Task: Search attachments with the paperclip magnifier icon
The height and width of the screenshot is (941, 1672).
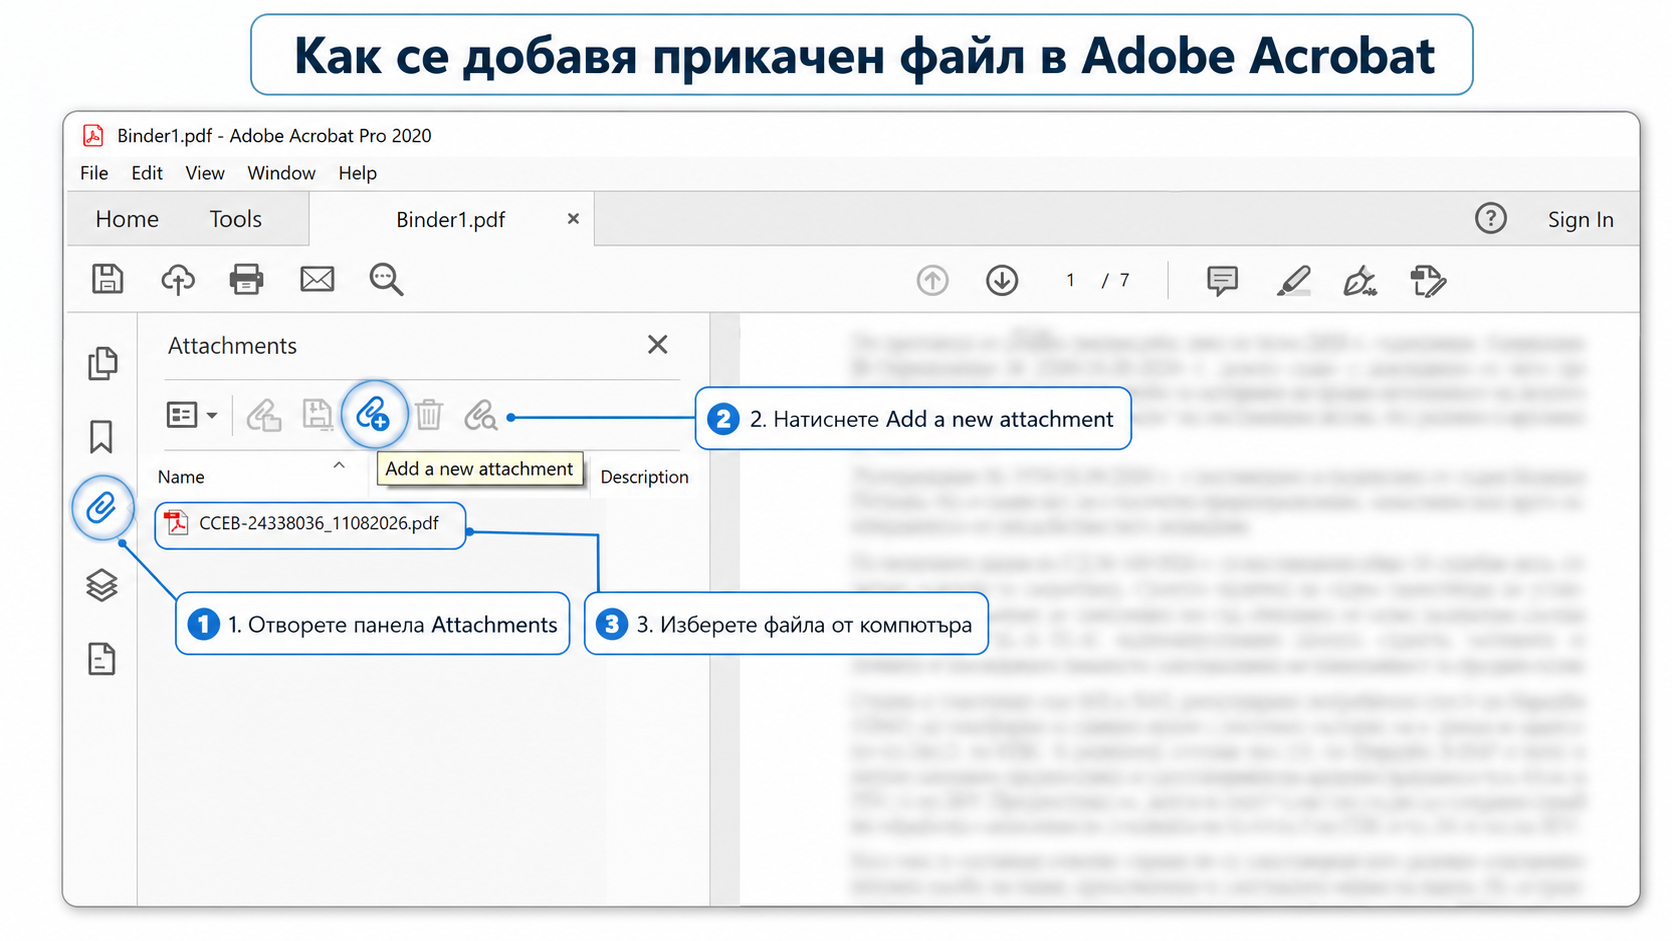Action: coord(481,415)
